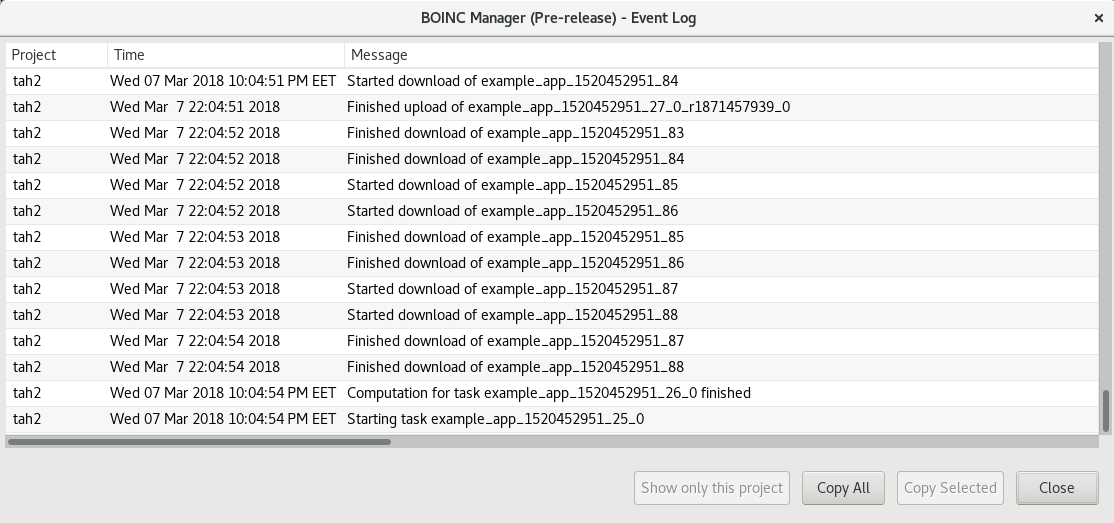1114x523 pixels.
Task: Close the Event Log window with X
Action: pyautogui.click(x=1098, y=18)
